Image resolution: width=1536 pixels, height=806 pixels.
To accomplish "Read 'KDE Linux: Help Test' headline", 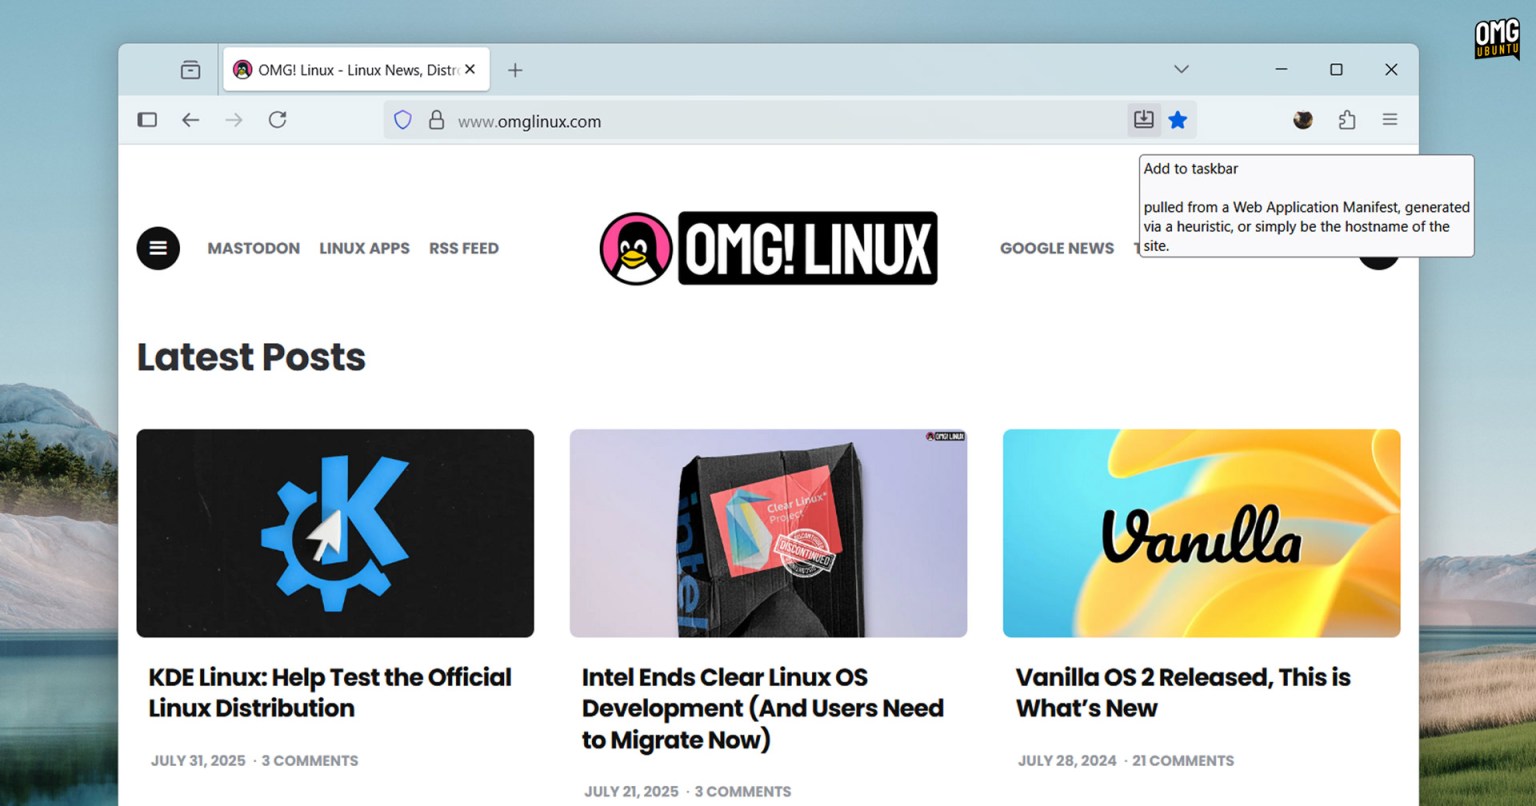I will [x=330, y=692].
